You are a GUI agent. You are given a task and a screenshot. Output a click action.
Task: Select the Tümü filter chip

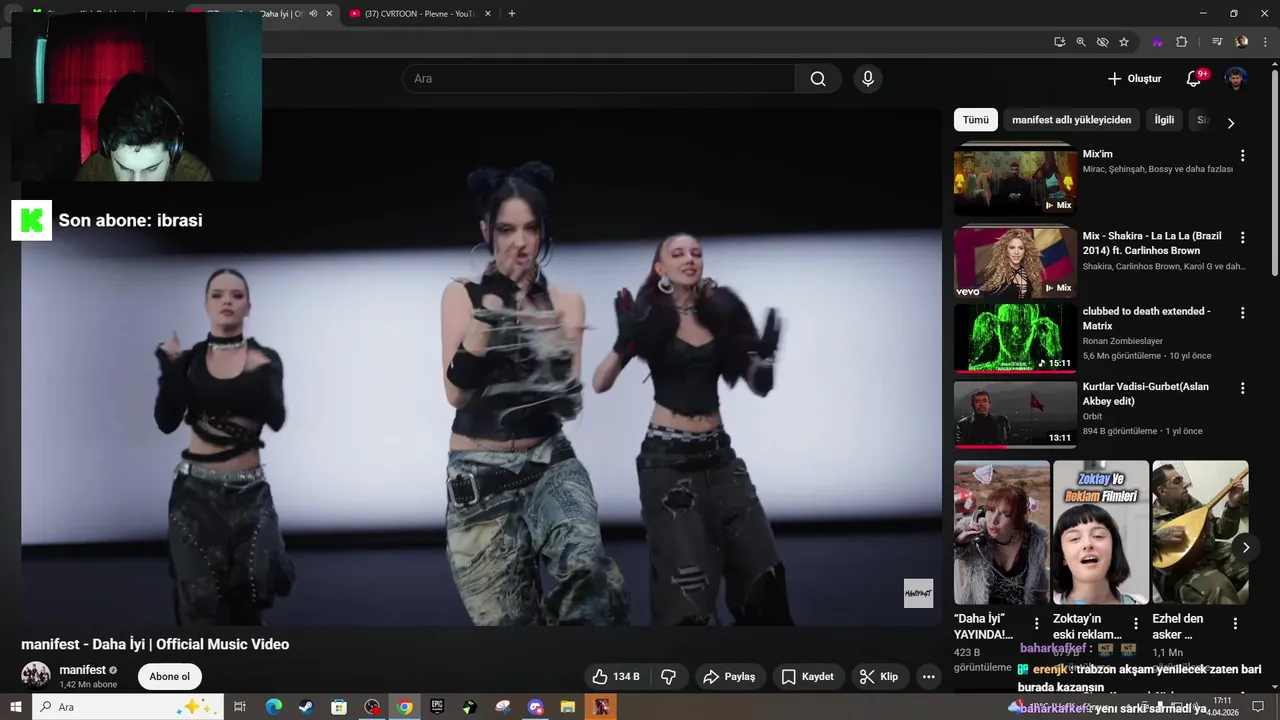tap(976, 120)
